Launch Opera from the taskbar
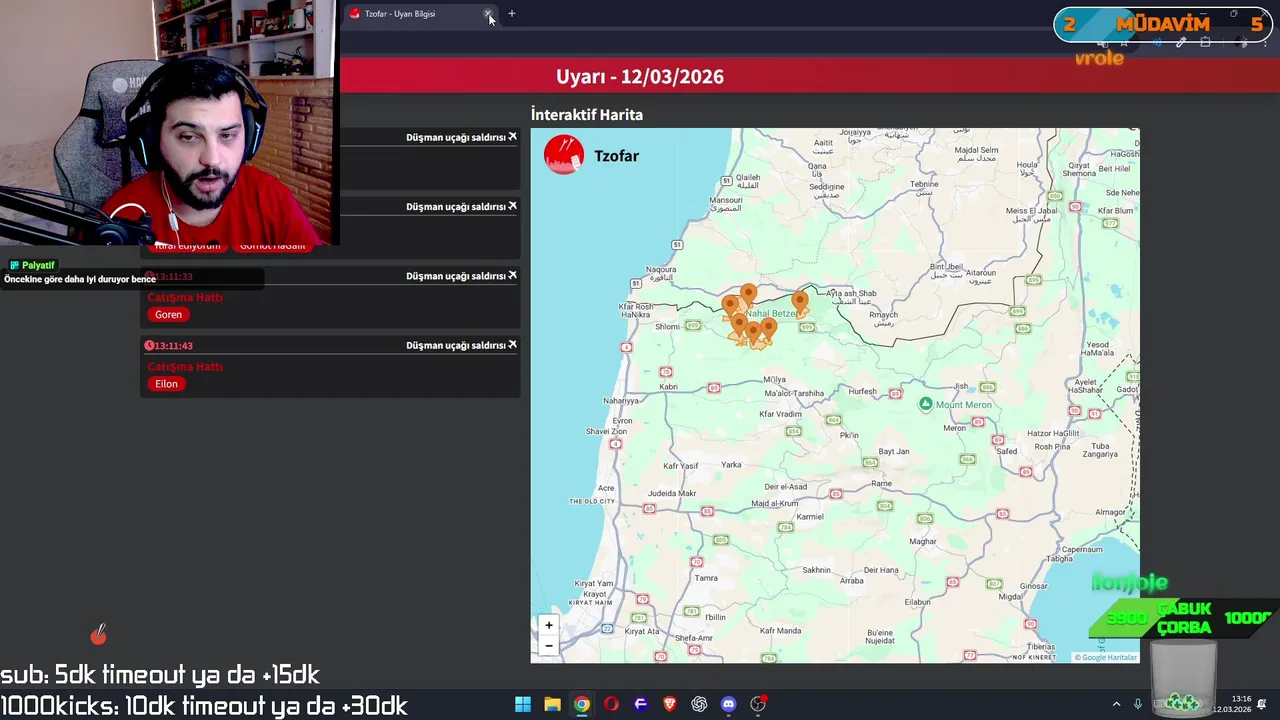 tap(611, 704)
